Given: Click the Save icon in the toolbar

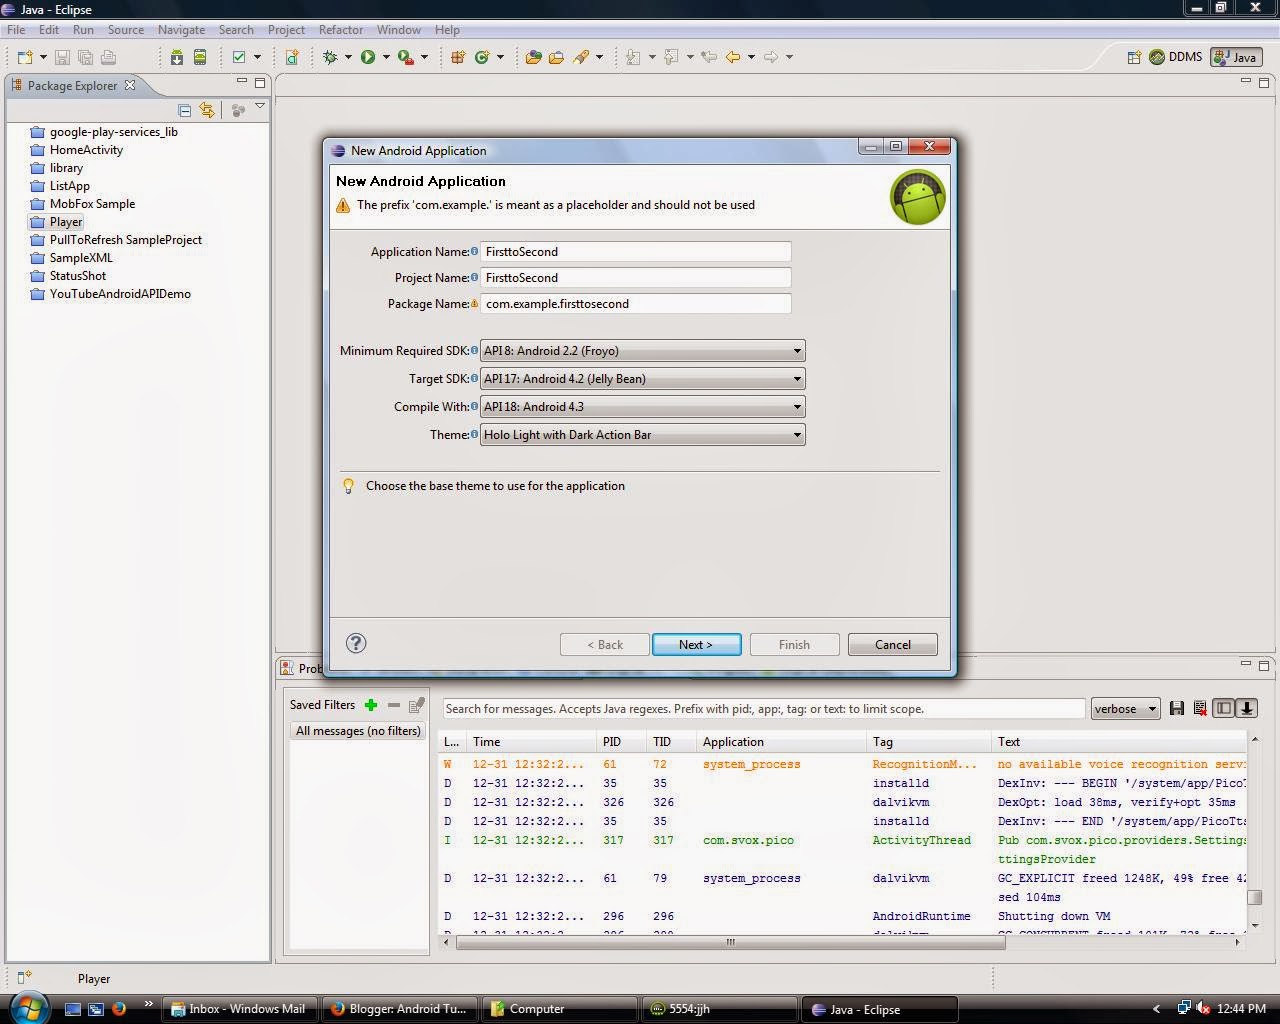Looking at the screenshot, I should [62, 57].
